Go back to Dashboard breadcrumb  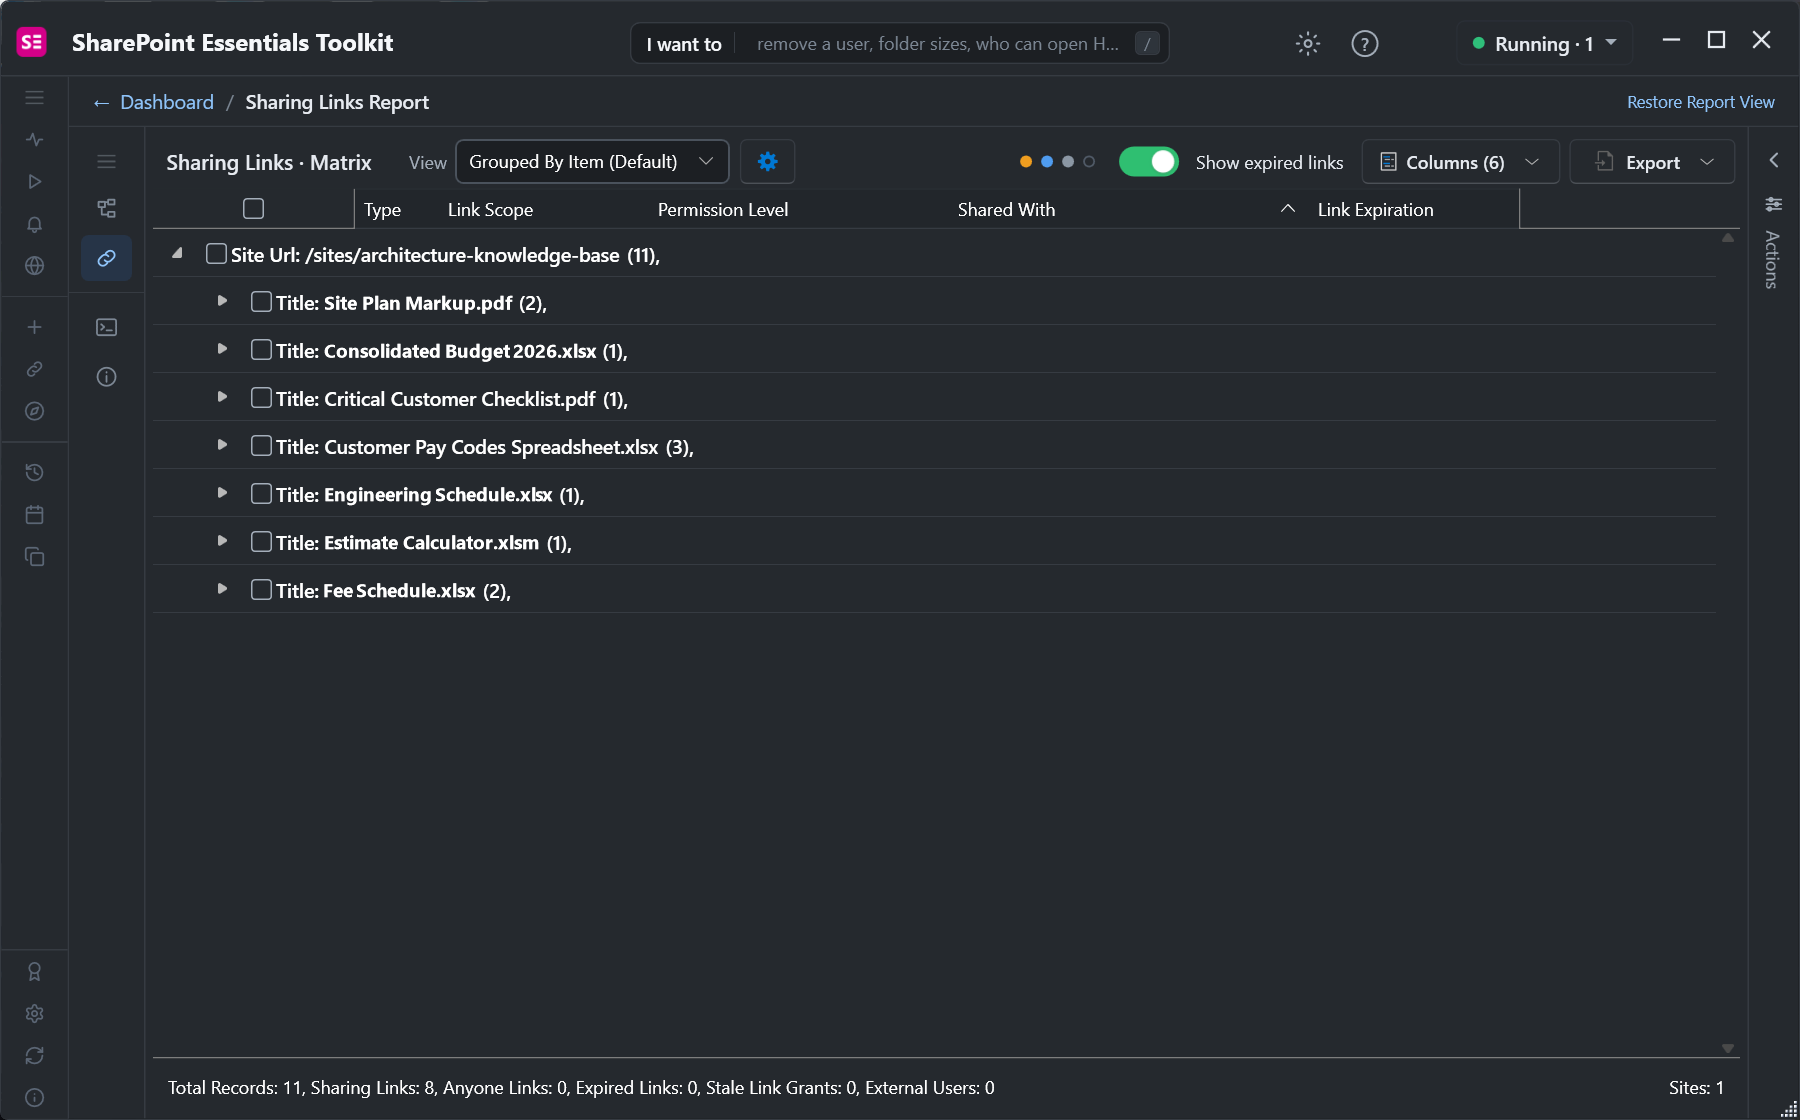point(166,102)
